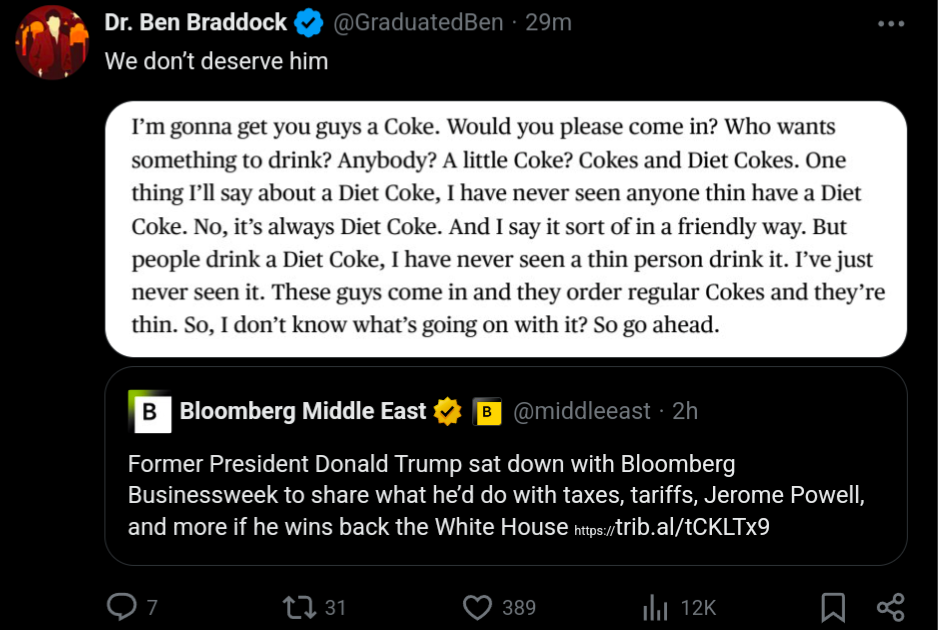Image resolution: width=938 pixels, height=630 pixels.
Task: Click the 29m post timestamp
Action: pos(549,23)
